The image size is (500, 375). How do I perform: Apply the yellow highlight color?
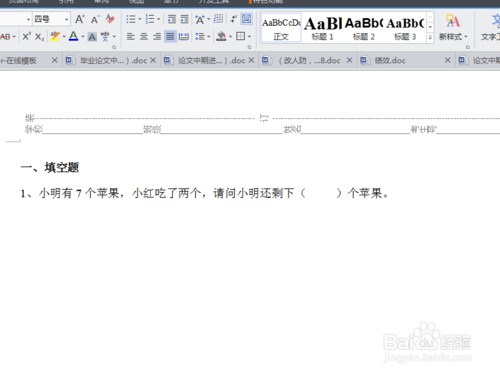(x=55, y=36)
